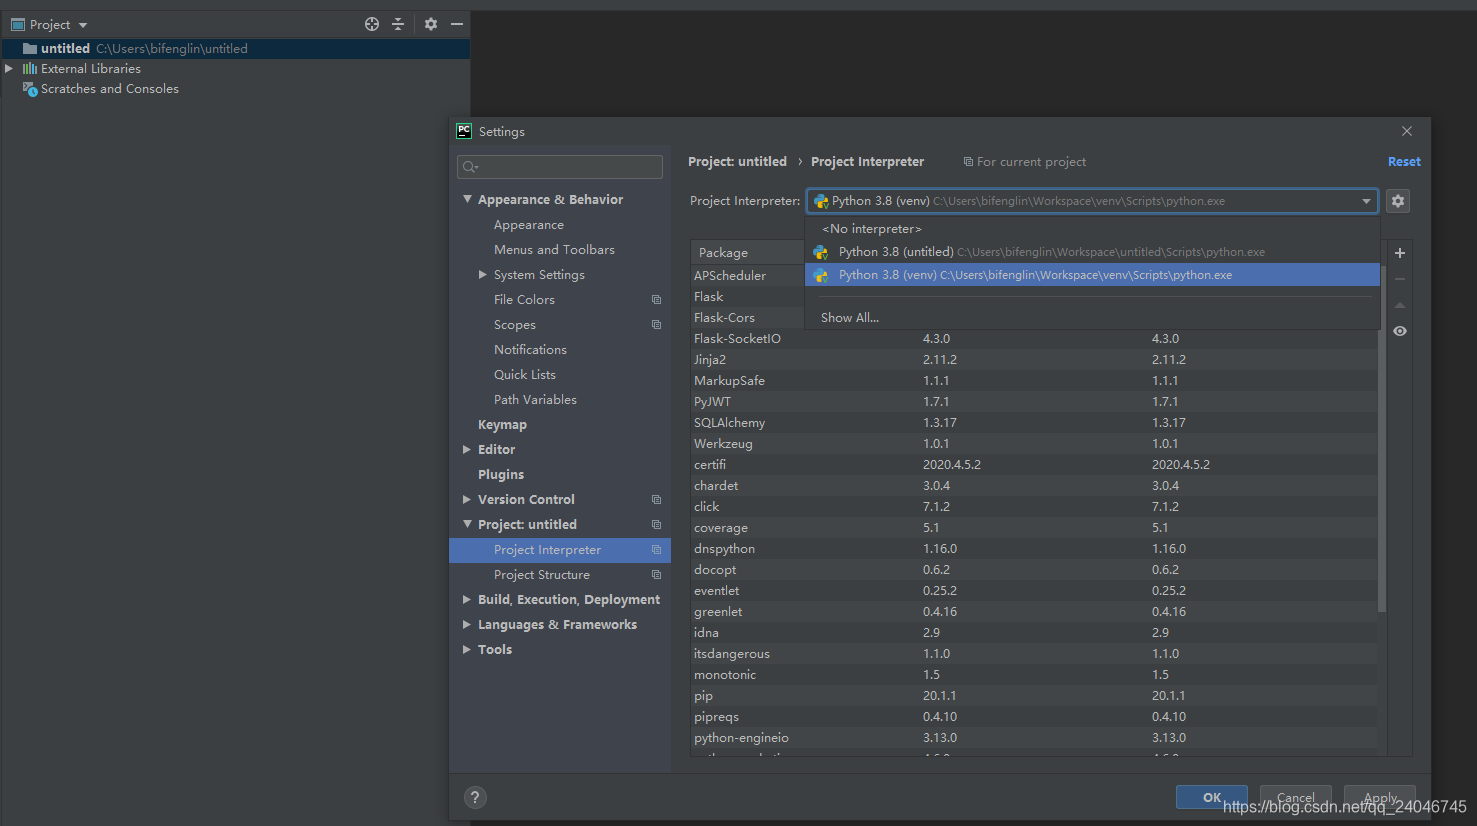Select the greenlet package row
Image resolution: width=1477 pixels, height=826 pixels.
[x=1034, y=612]
